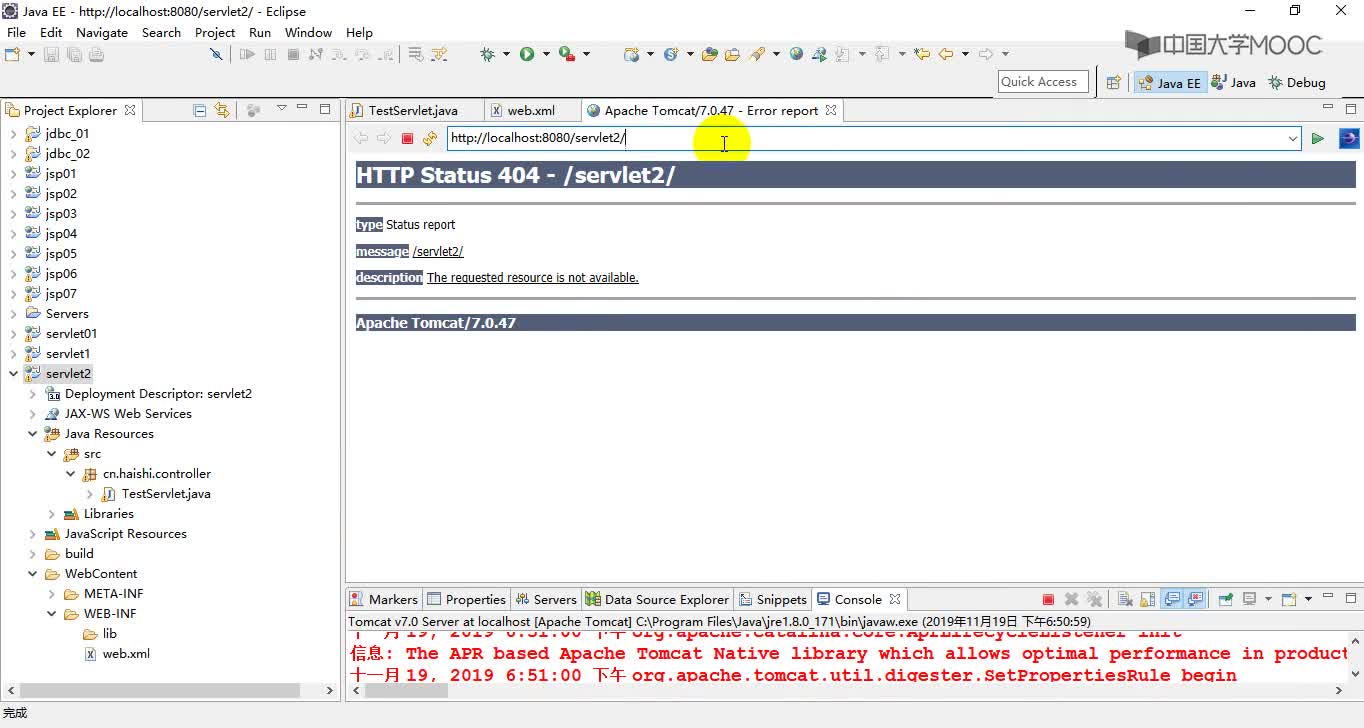Toggle Link with Editor in Project Explorer
This screenshot has width=1364, height=728.
[x=221, y=110]
